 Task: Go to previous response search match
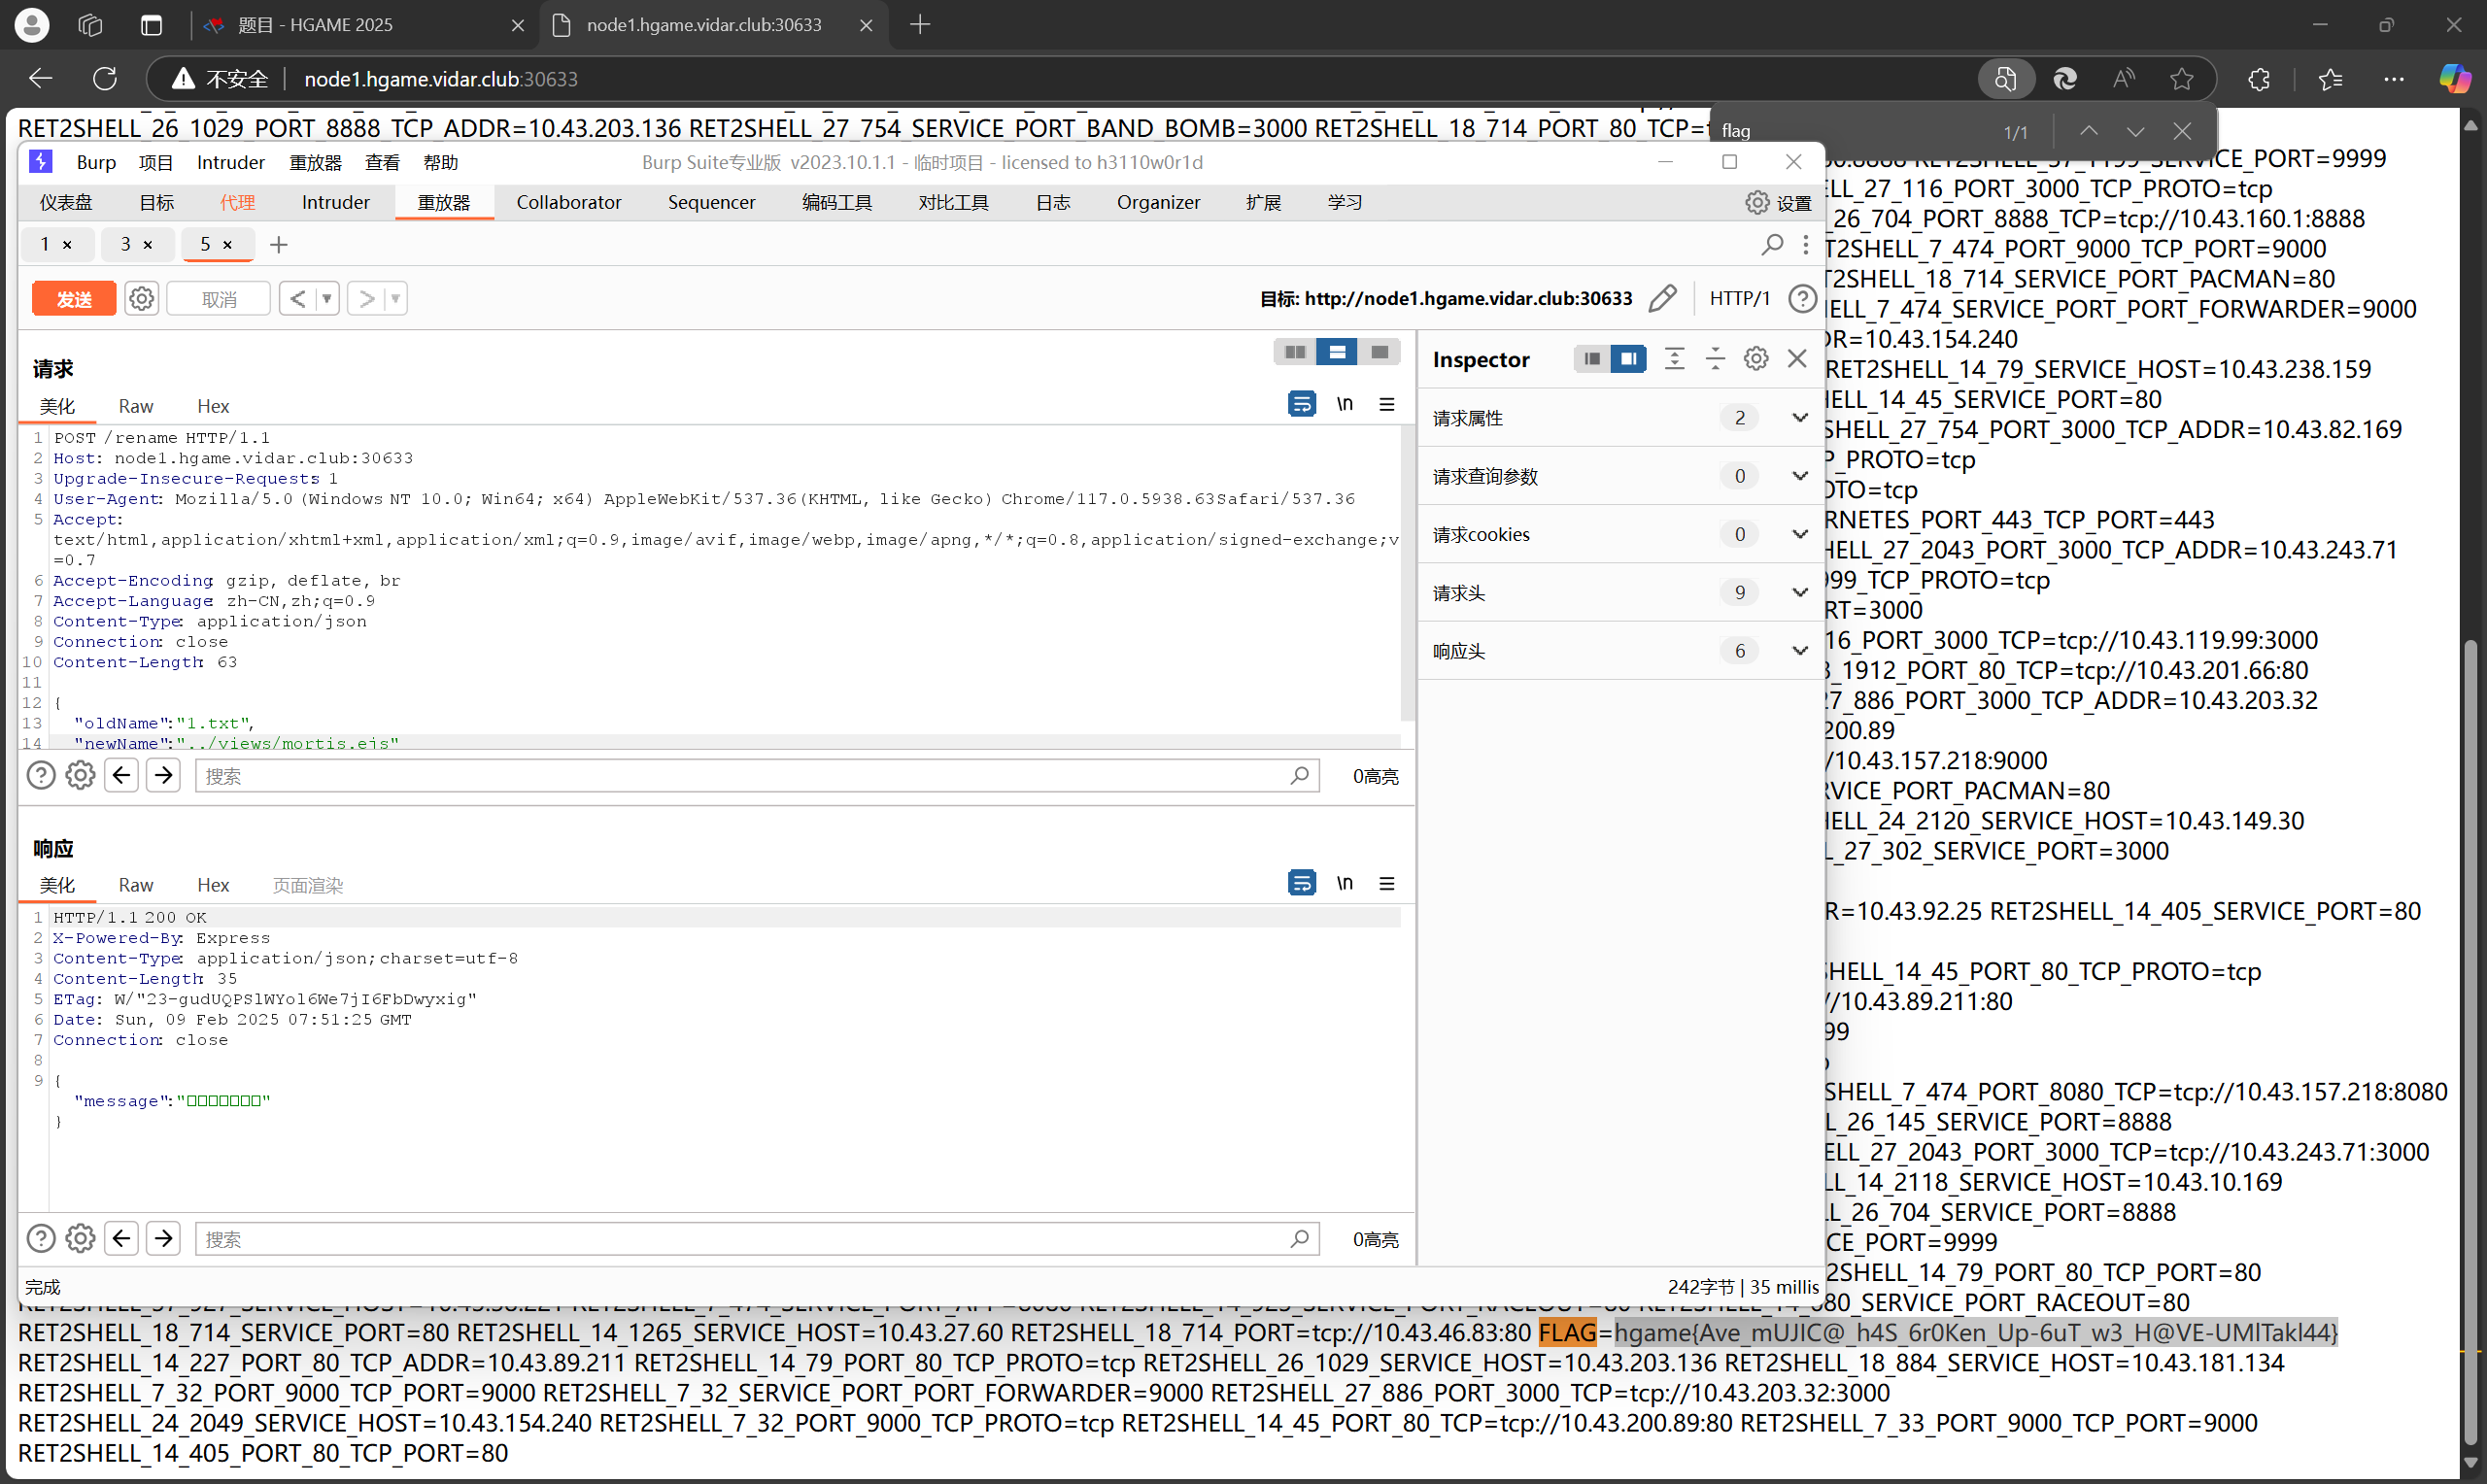click(122, 1239)
